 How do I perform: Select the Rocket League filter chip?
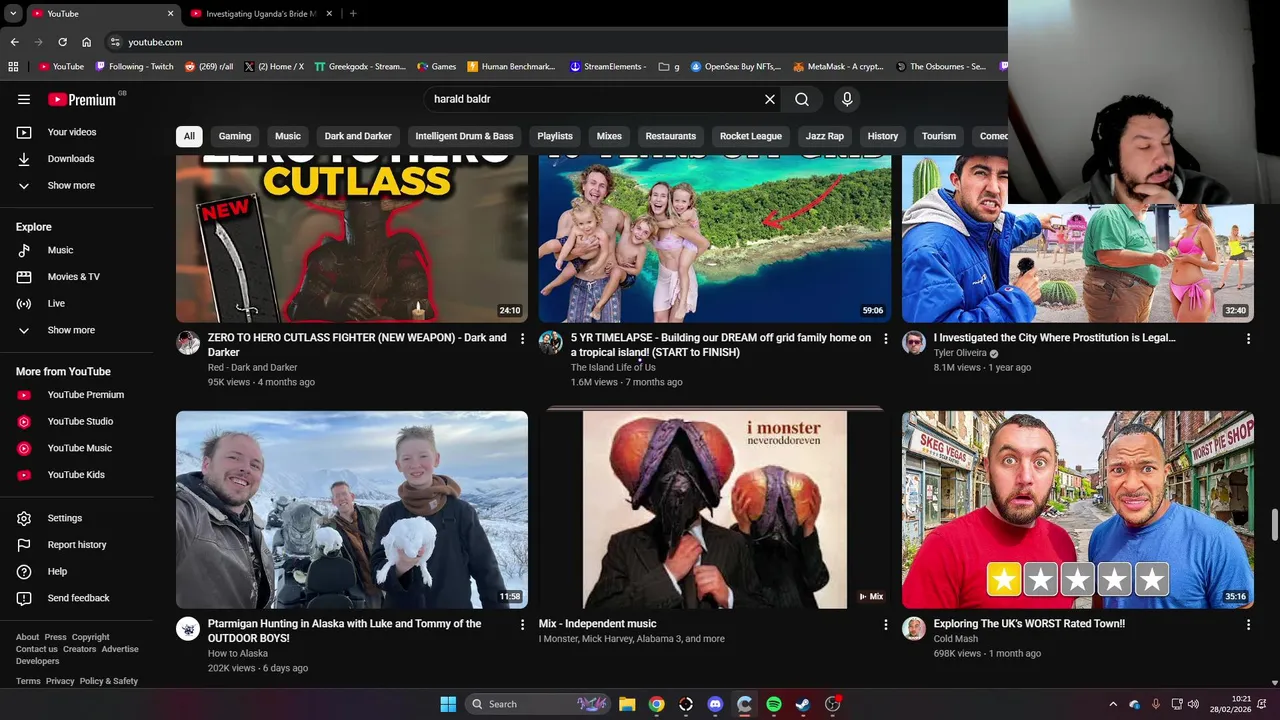coord(751,136)
